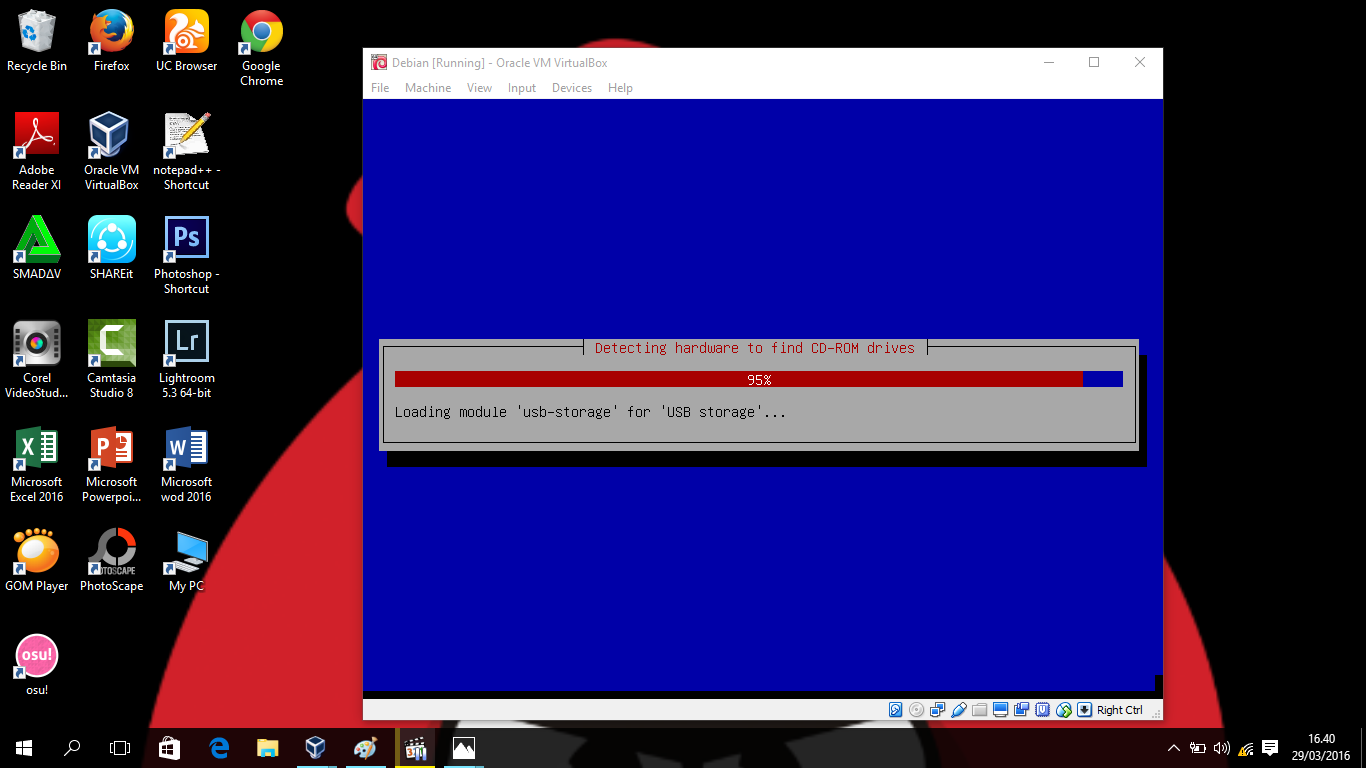
Task: Click the USB devices icon in VirtualBox status bar
Action: tap(959, 710)
